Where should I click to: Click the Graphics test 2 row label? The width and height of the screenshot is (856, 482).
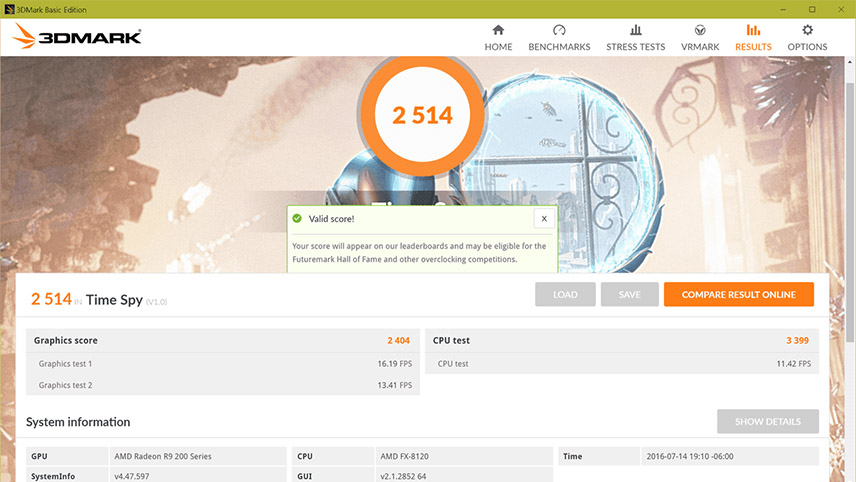point(66,385)
